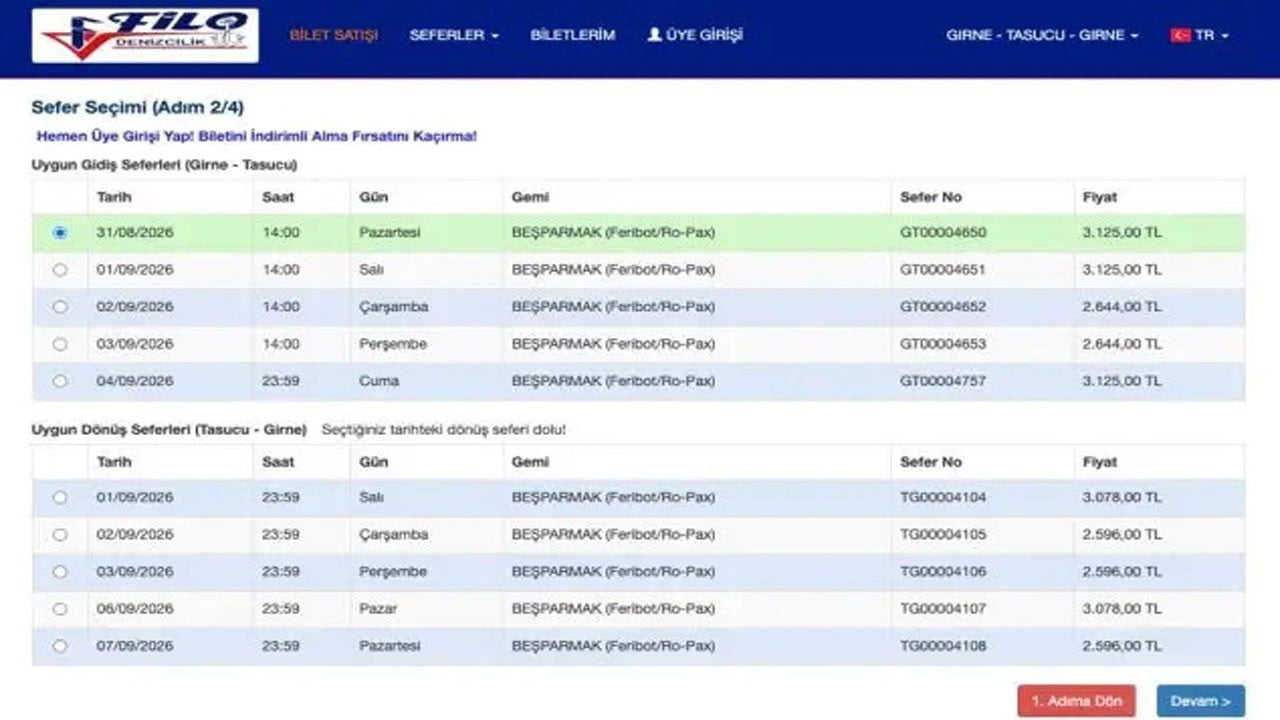The width and height of the screenshot is (1280, 720).
Task: Select return sailing TG00004104 radio button
Action: [60, 497]
